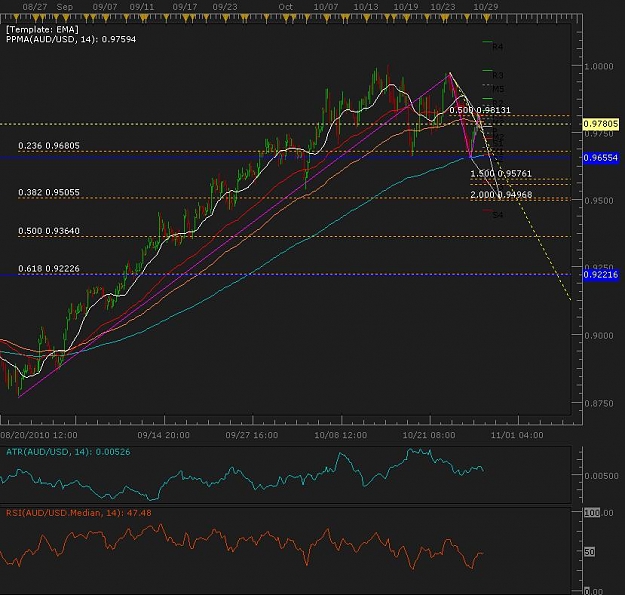
Task: Click the 11/01 04:00 time label
Action: (x=517, y=435)
